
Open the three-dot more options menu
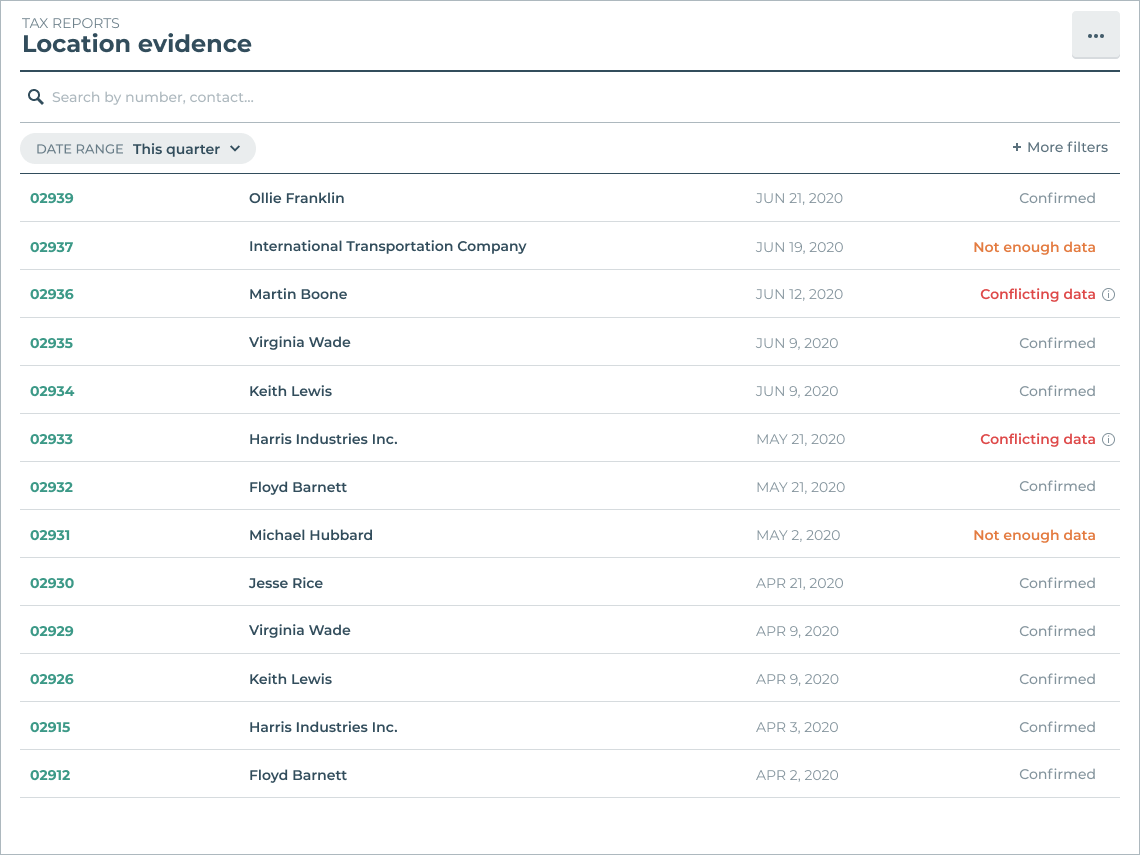click(x=1096, y=36)
